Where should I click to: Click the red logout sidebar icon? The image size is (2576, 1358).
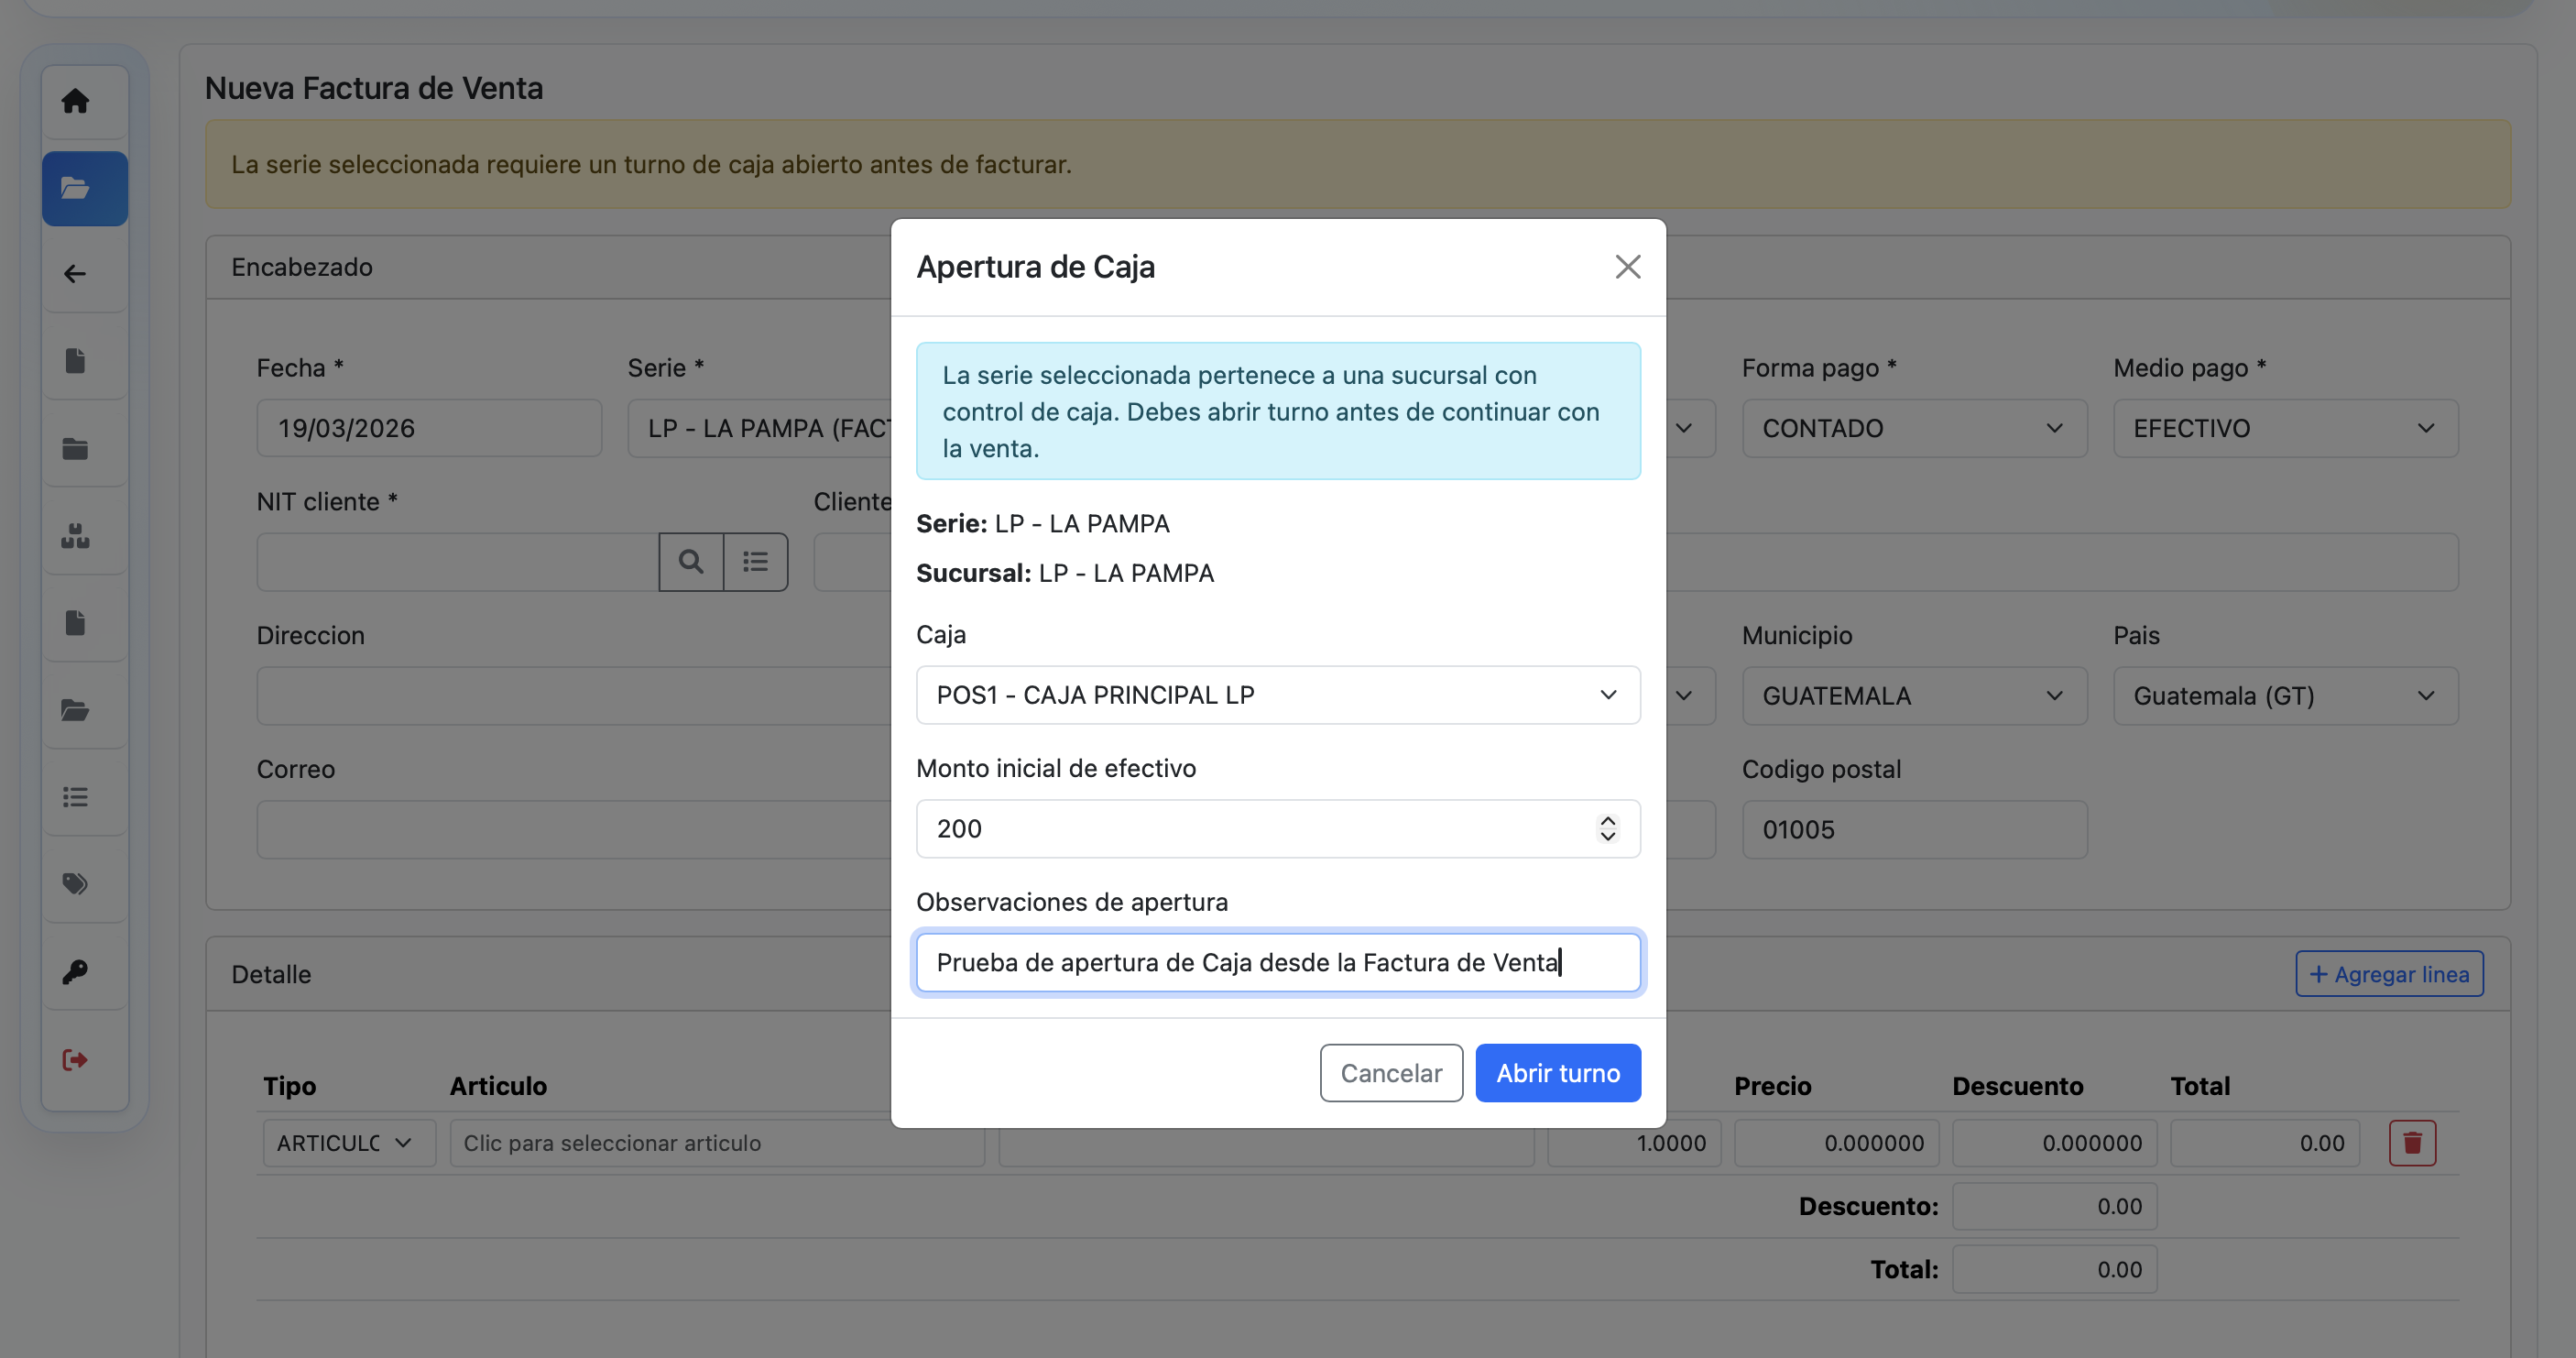[75, 1059]
